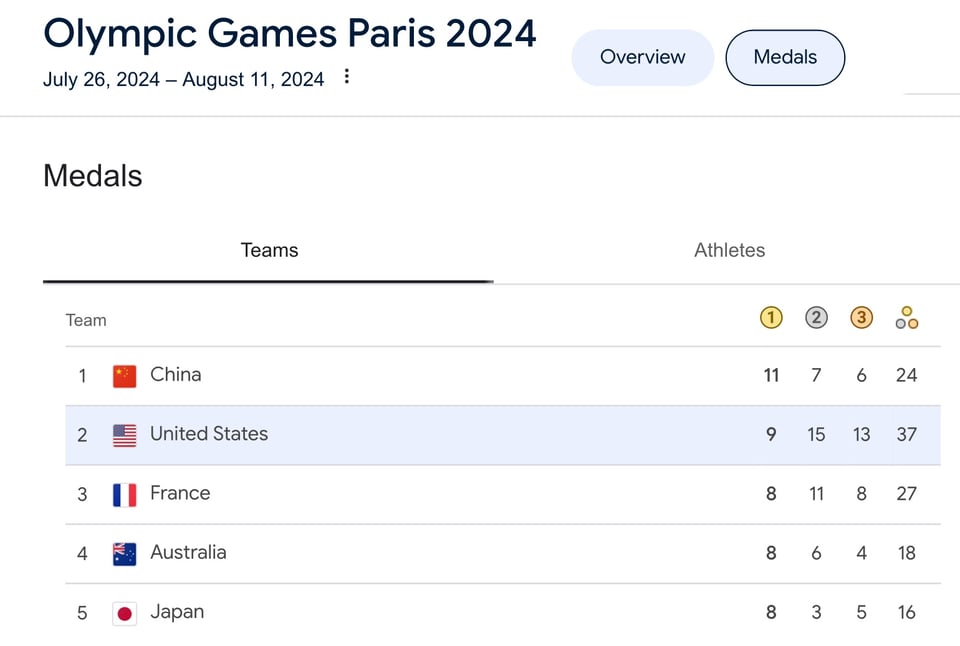The width and height of the screenshot is (960, 646).
Task: Select the United States team name
Action: (209, 434)
